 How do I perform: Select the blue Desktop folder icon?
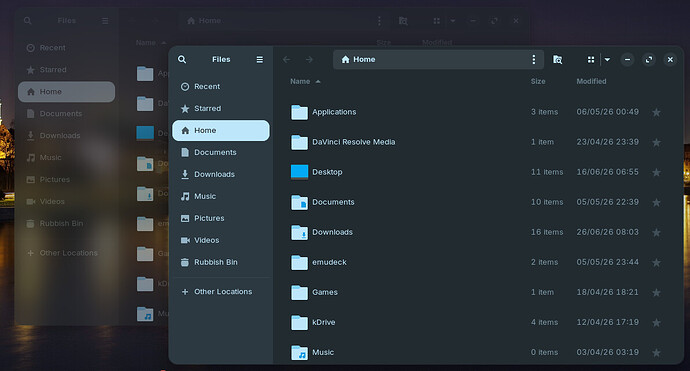coord(299,172)
